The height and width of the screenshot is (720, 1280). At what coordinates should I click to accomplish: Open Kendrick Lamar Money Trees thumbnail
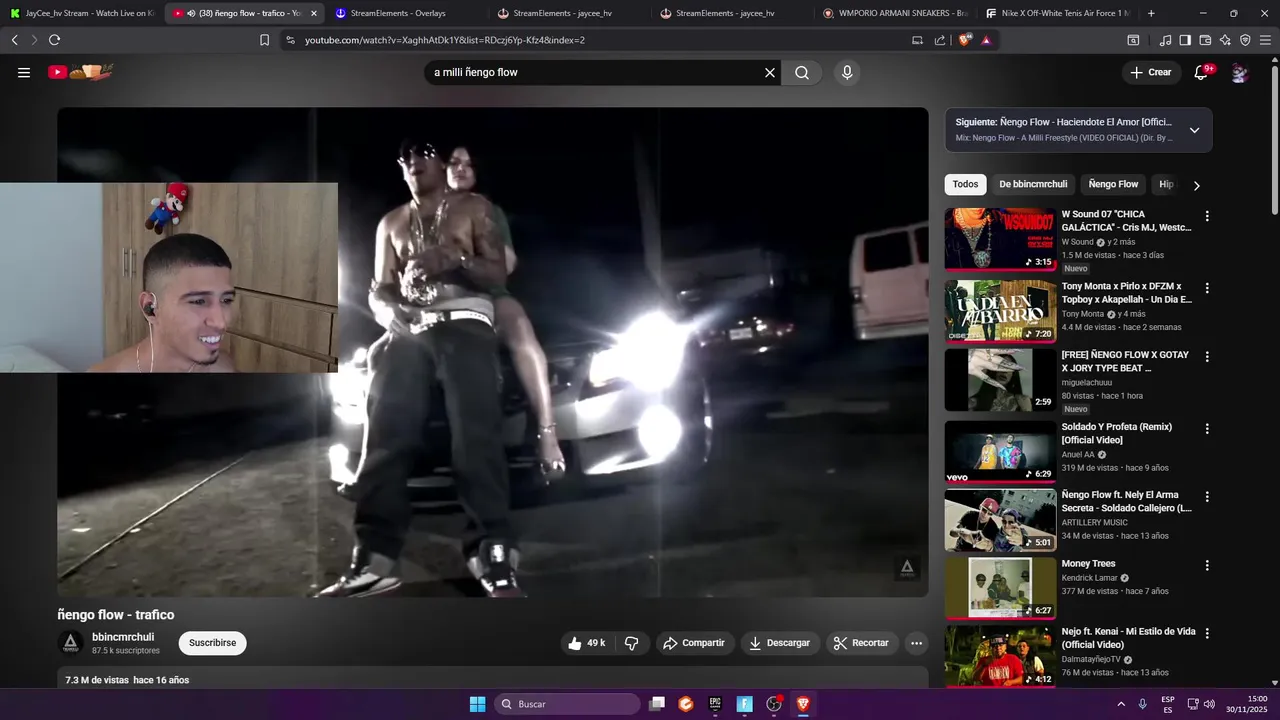click(1000, 588)
